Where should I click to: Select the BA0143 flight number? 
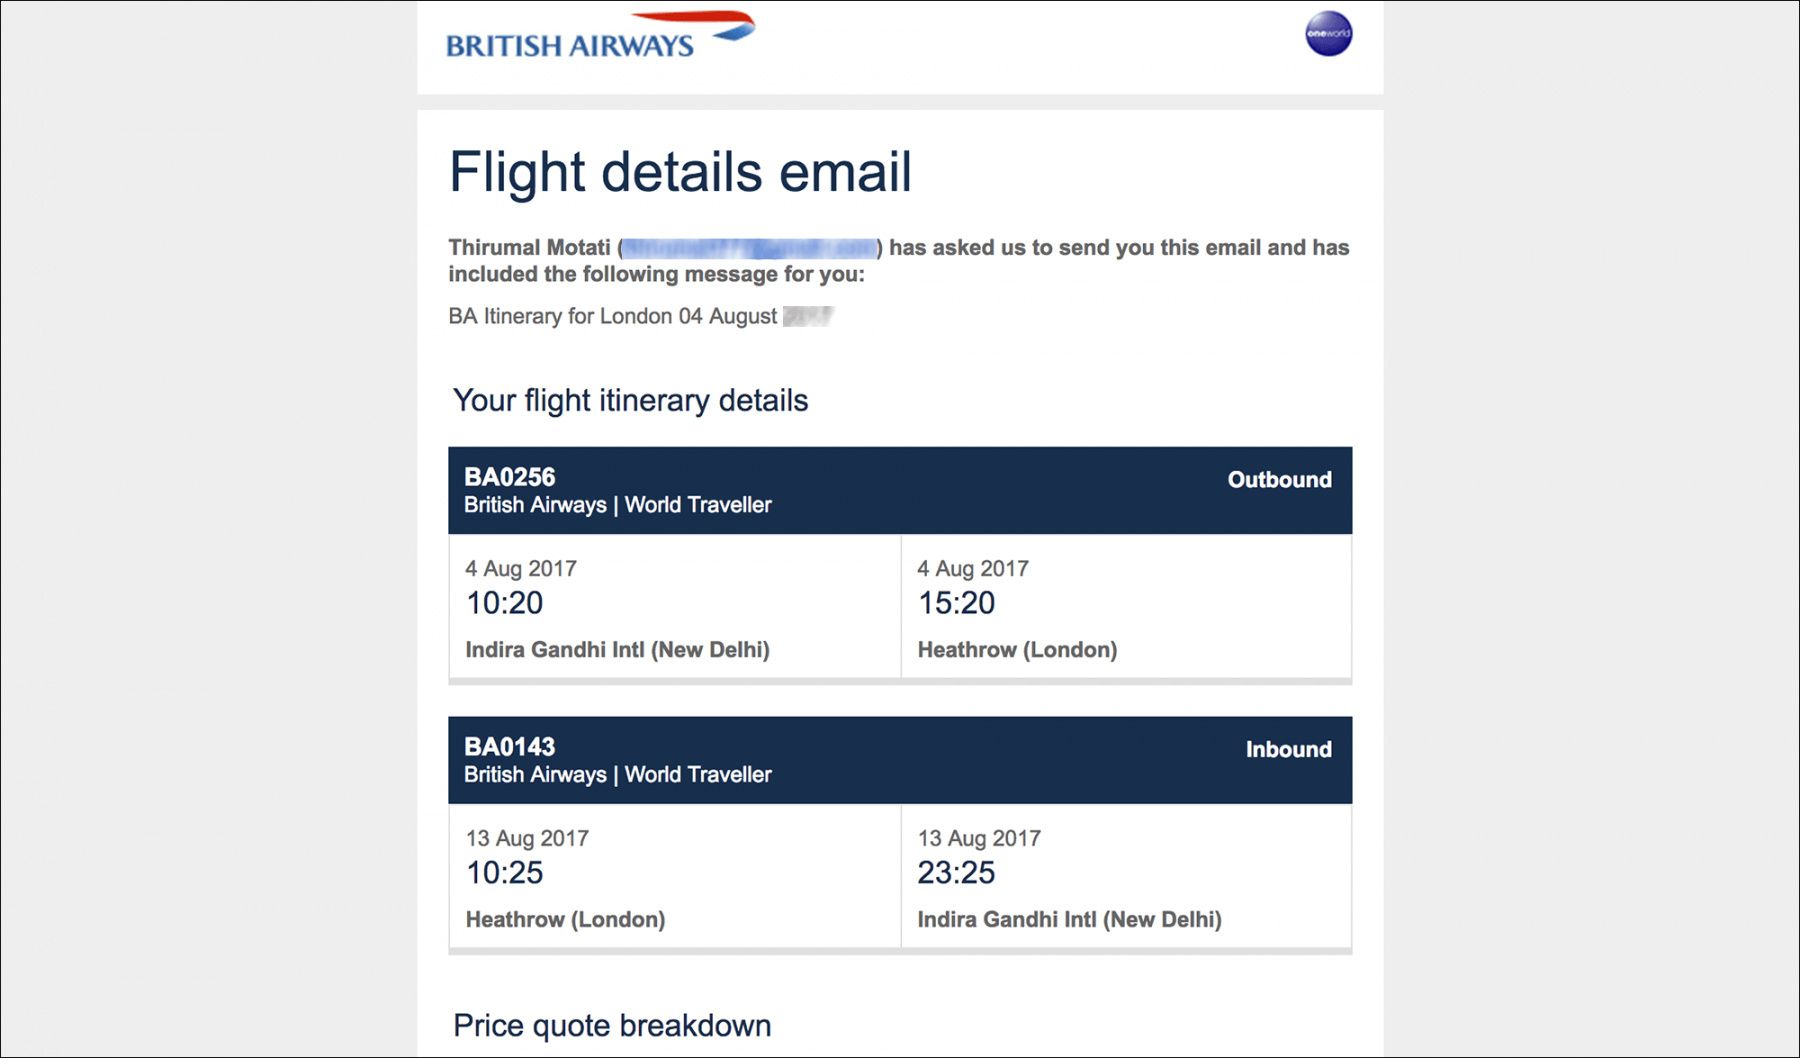click(x=509, y=747)
